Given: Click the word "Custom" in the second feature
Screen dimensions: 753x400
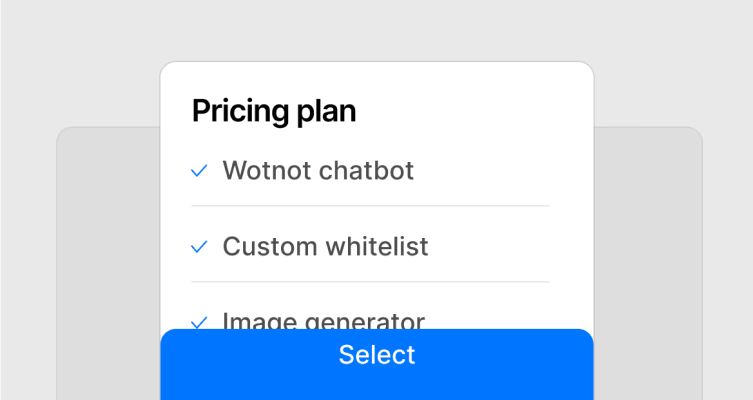Looking at the screenshot, I should pyautogui.click(x=270, y=246).
